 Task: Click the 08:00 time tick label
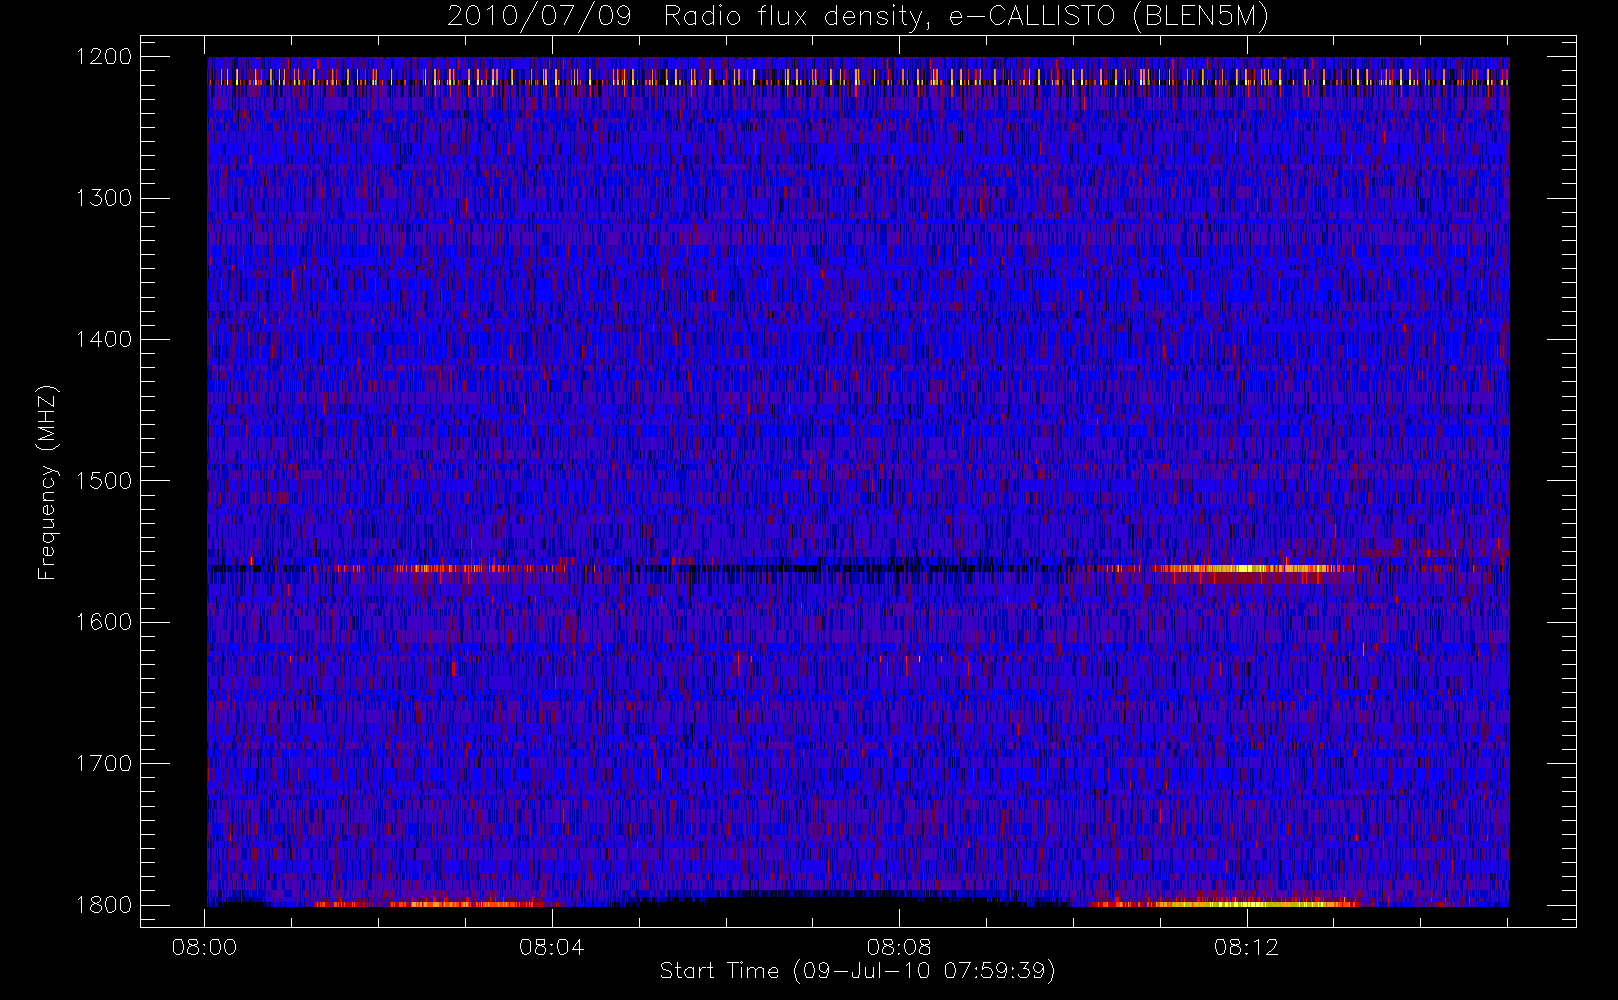coord(204,947)
